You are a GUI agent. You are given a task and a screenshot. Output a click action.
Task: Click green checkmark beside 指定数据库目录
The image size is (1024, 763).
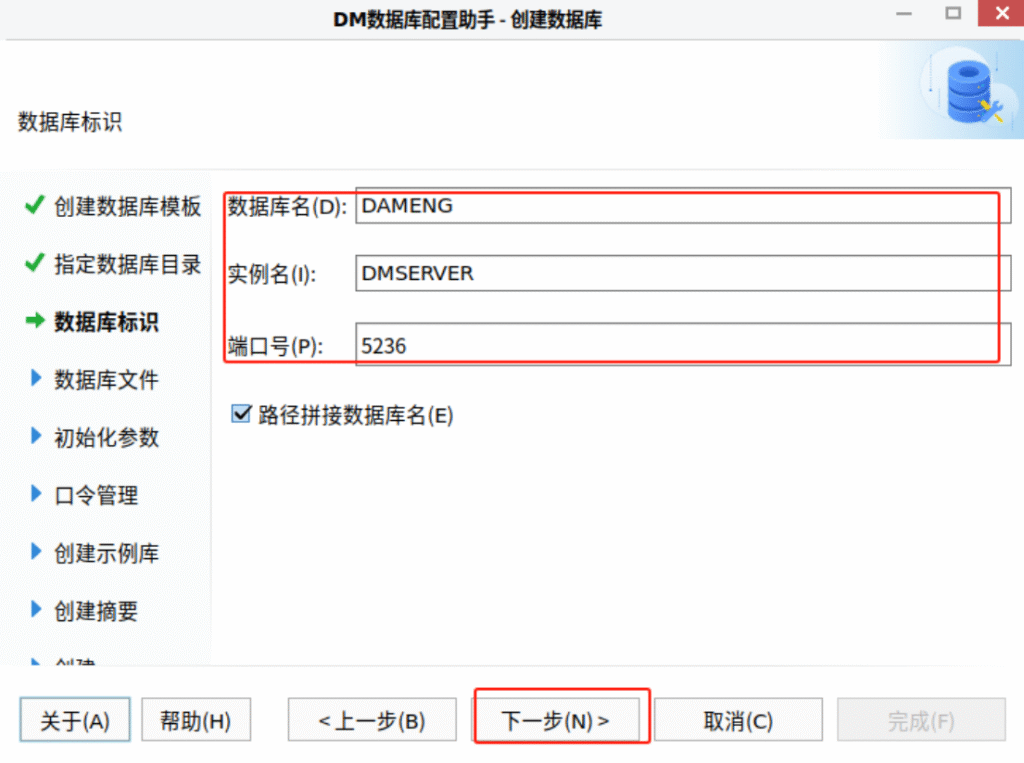(35, 264)
